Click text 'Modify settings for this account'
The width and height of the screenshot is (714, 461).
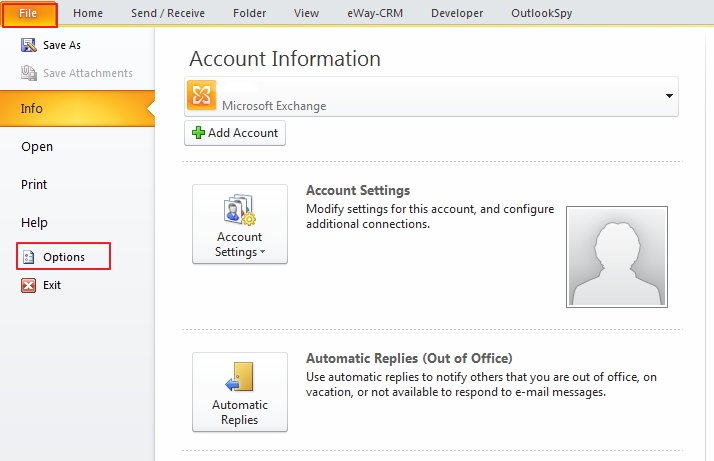click(390, 209)
